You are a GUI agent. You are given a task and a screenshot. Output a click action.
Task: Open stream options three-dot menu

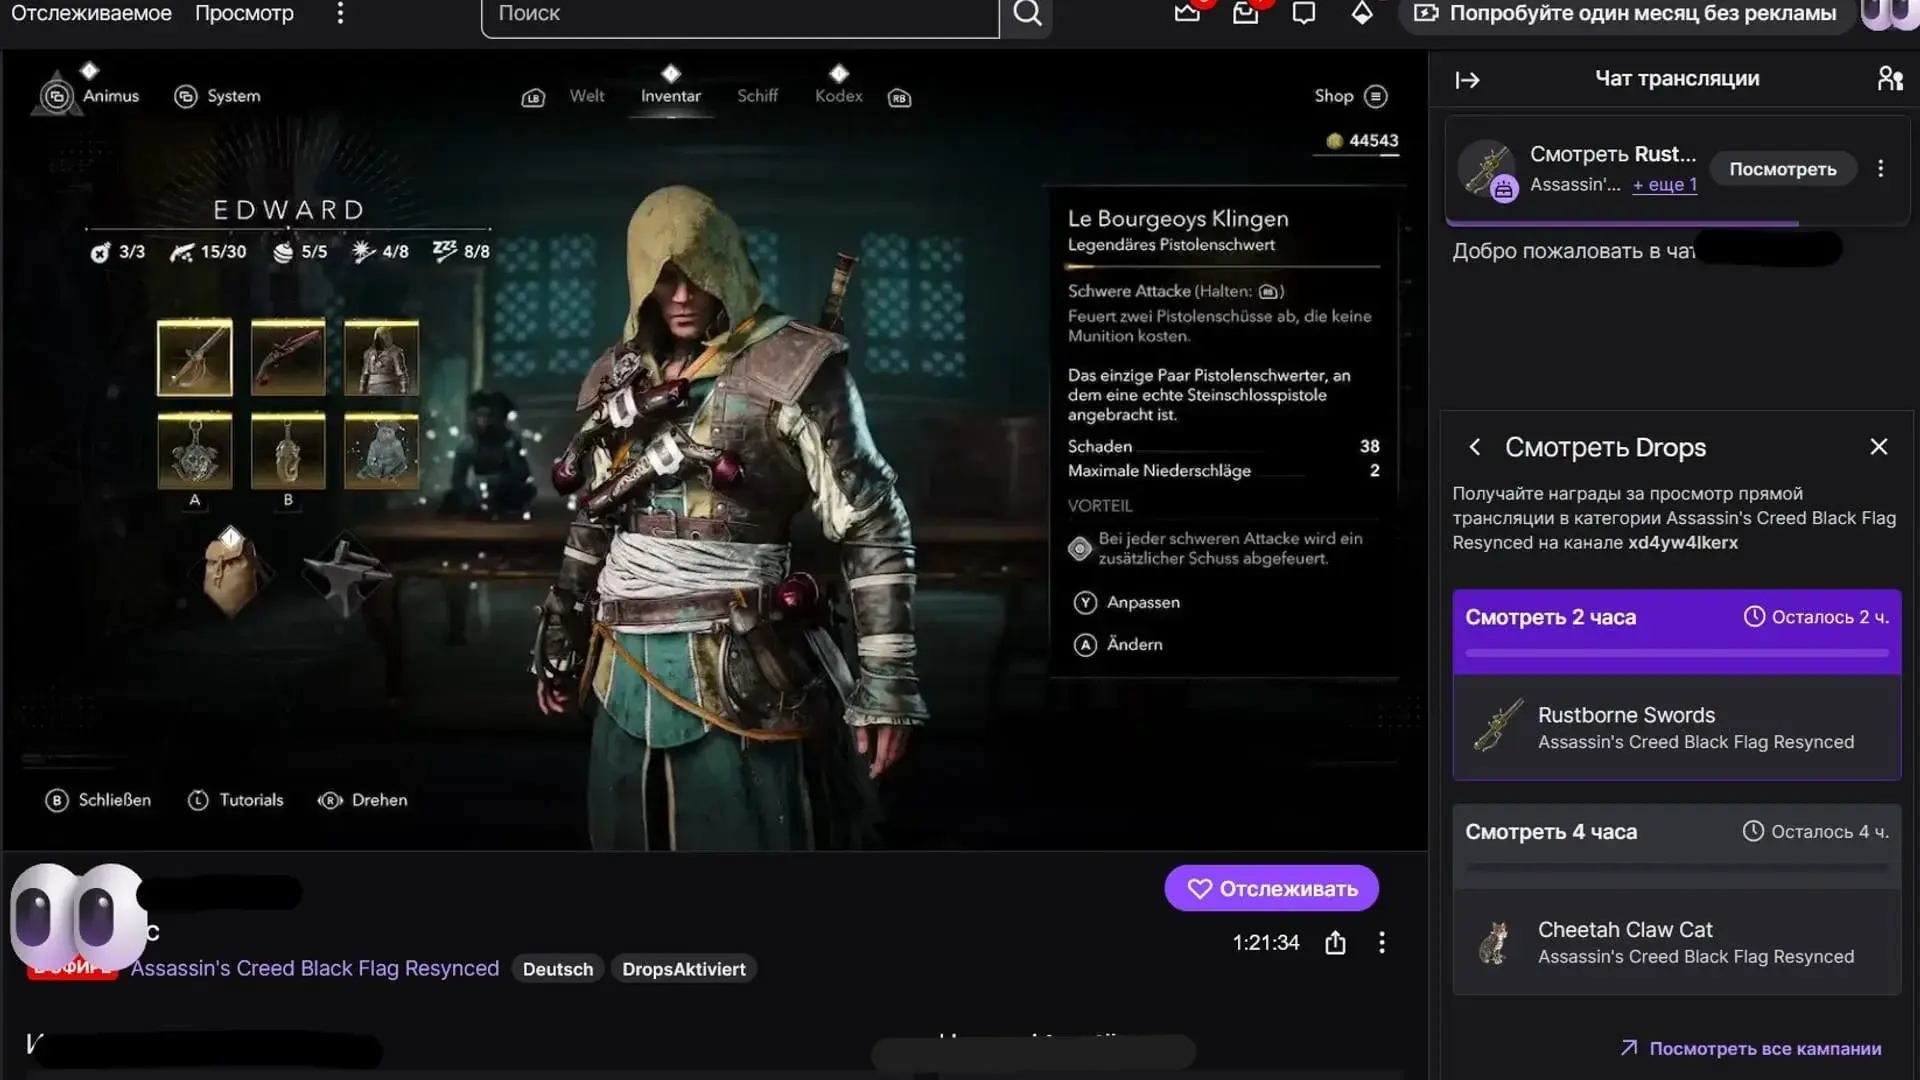pyautogui.click(x=1382, y=942)
